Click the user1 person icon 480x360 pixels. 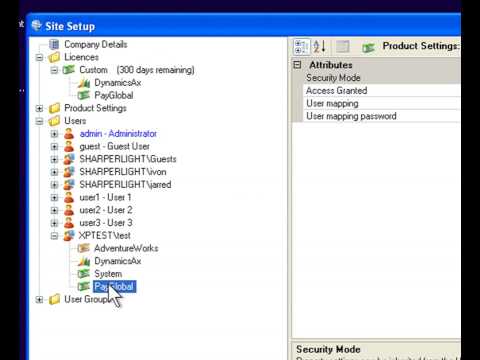[69, 197]
